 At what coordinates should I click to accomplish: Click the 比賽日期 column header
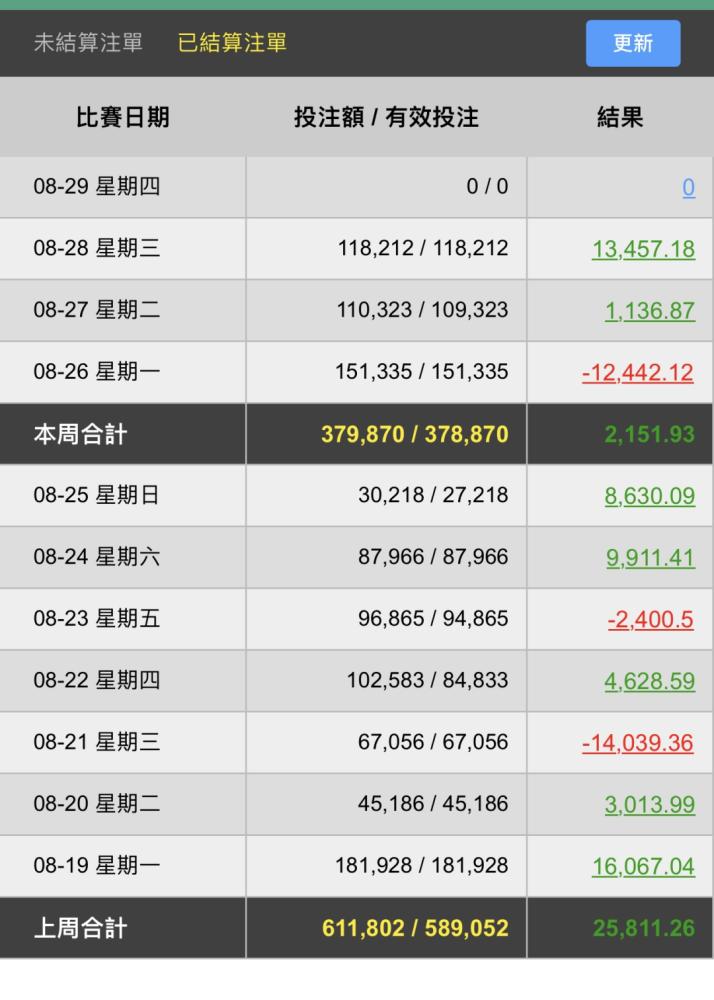[122, 118]
